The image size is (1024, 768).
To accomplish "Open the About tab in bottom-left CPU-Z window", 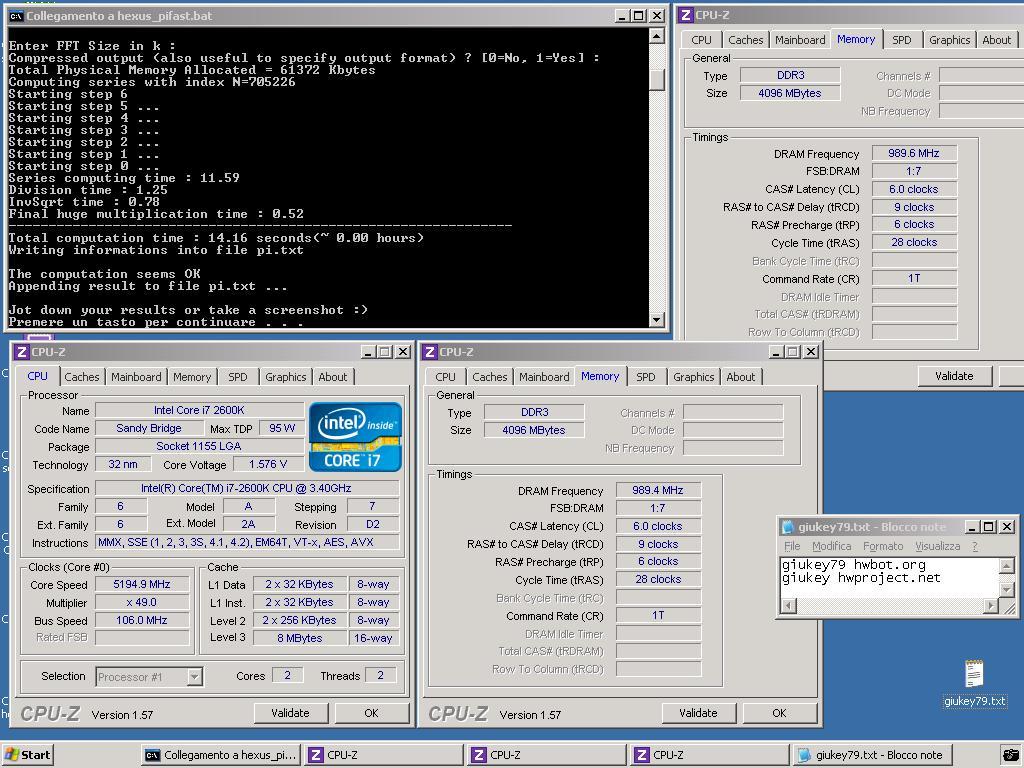I will pyautogui.click(x=332, y=377).
